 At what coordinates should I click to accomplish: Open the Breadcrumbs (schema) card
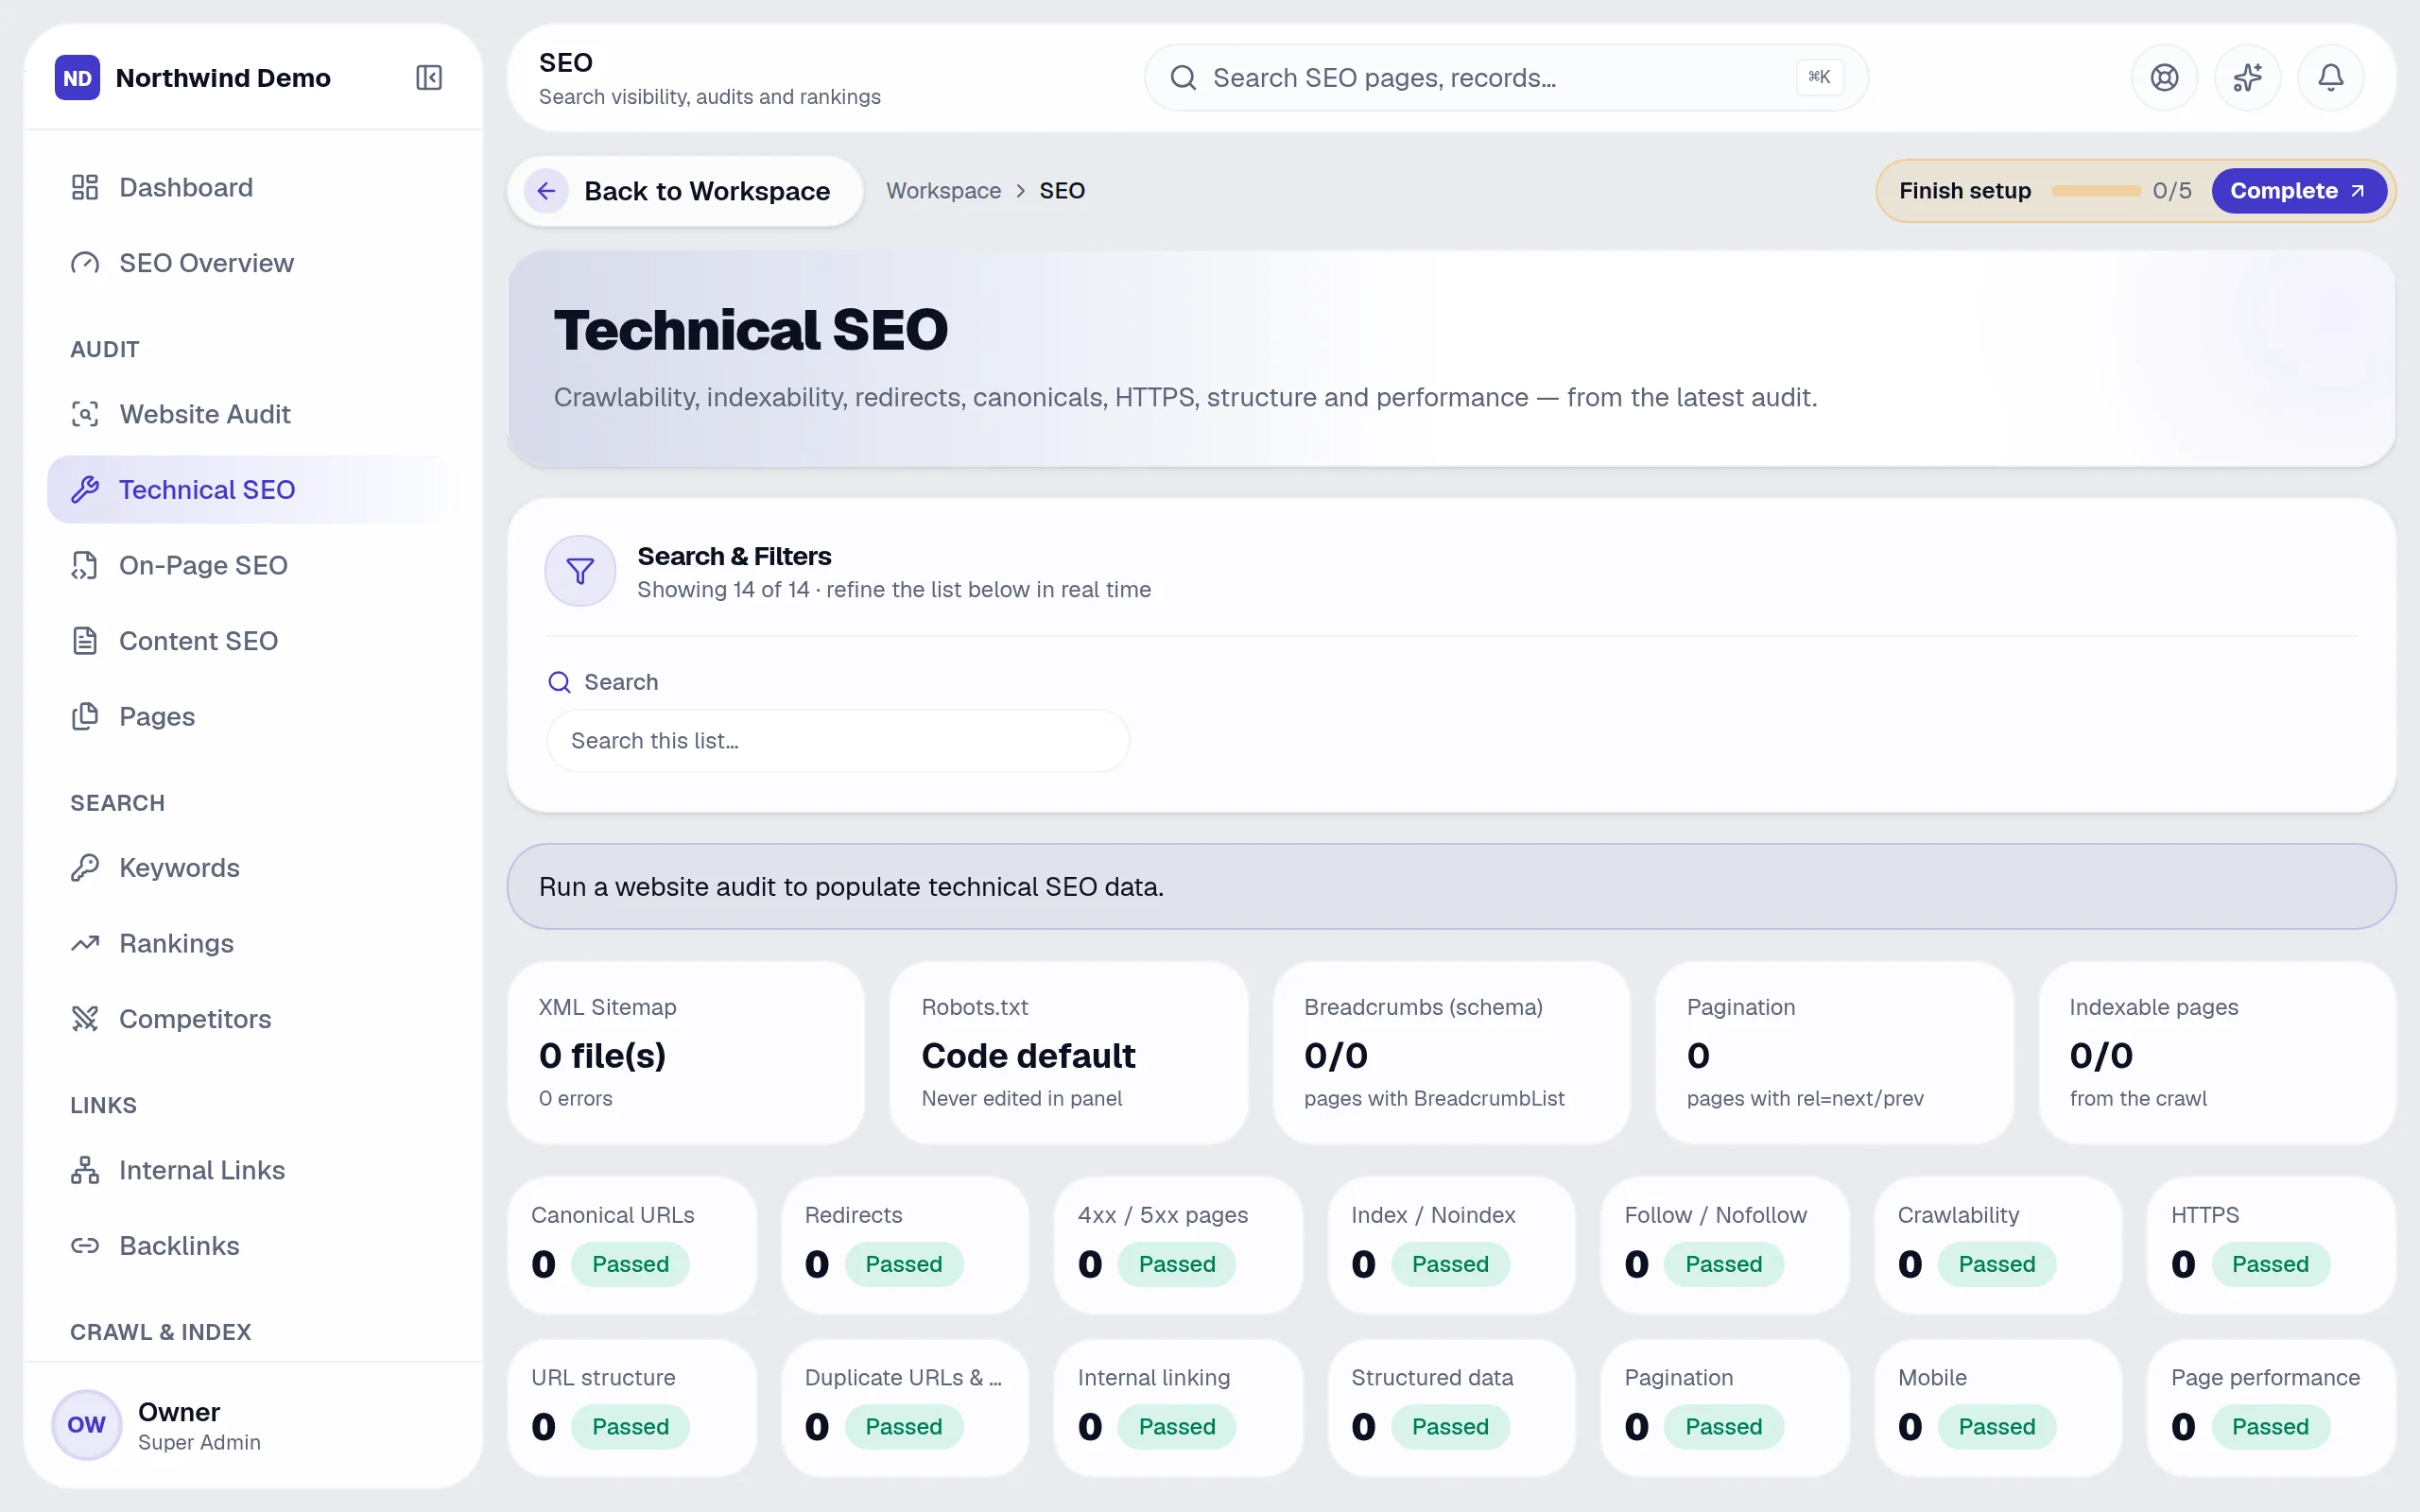1451,1053
